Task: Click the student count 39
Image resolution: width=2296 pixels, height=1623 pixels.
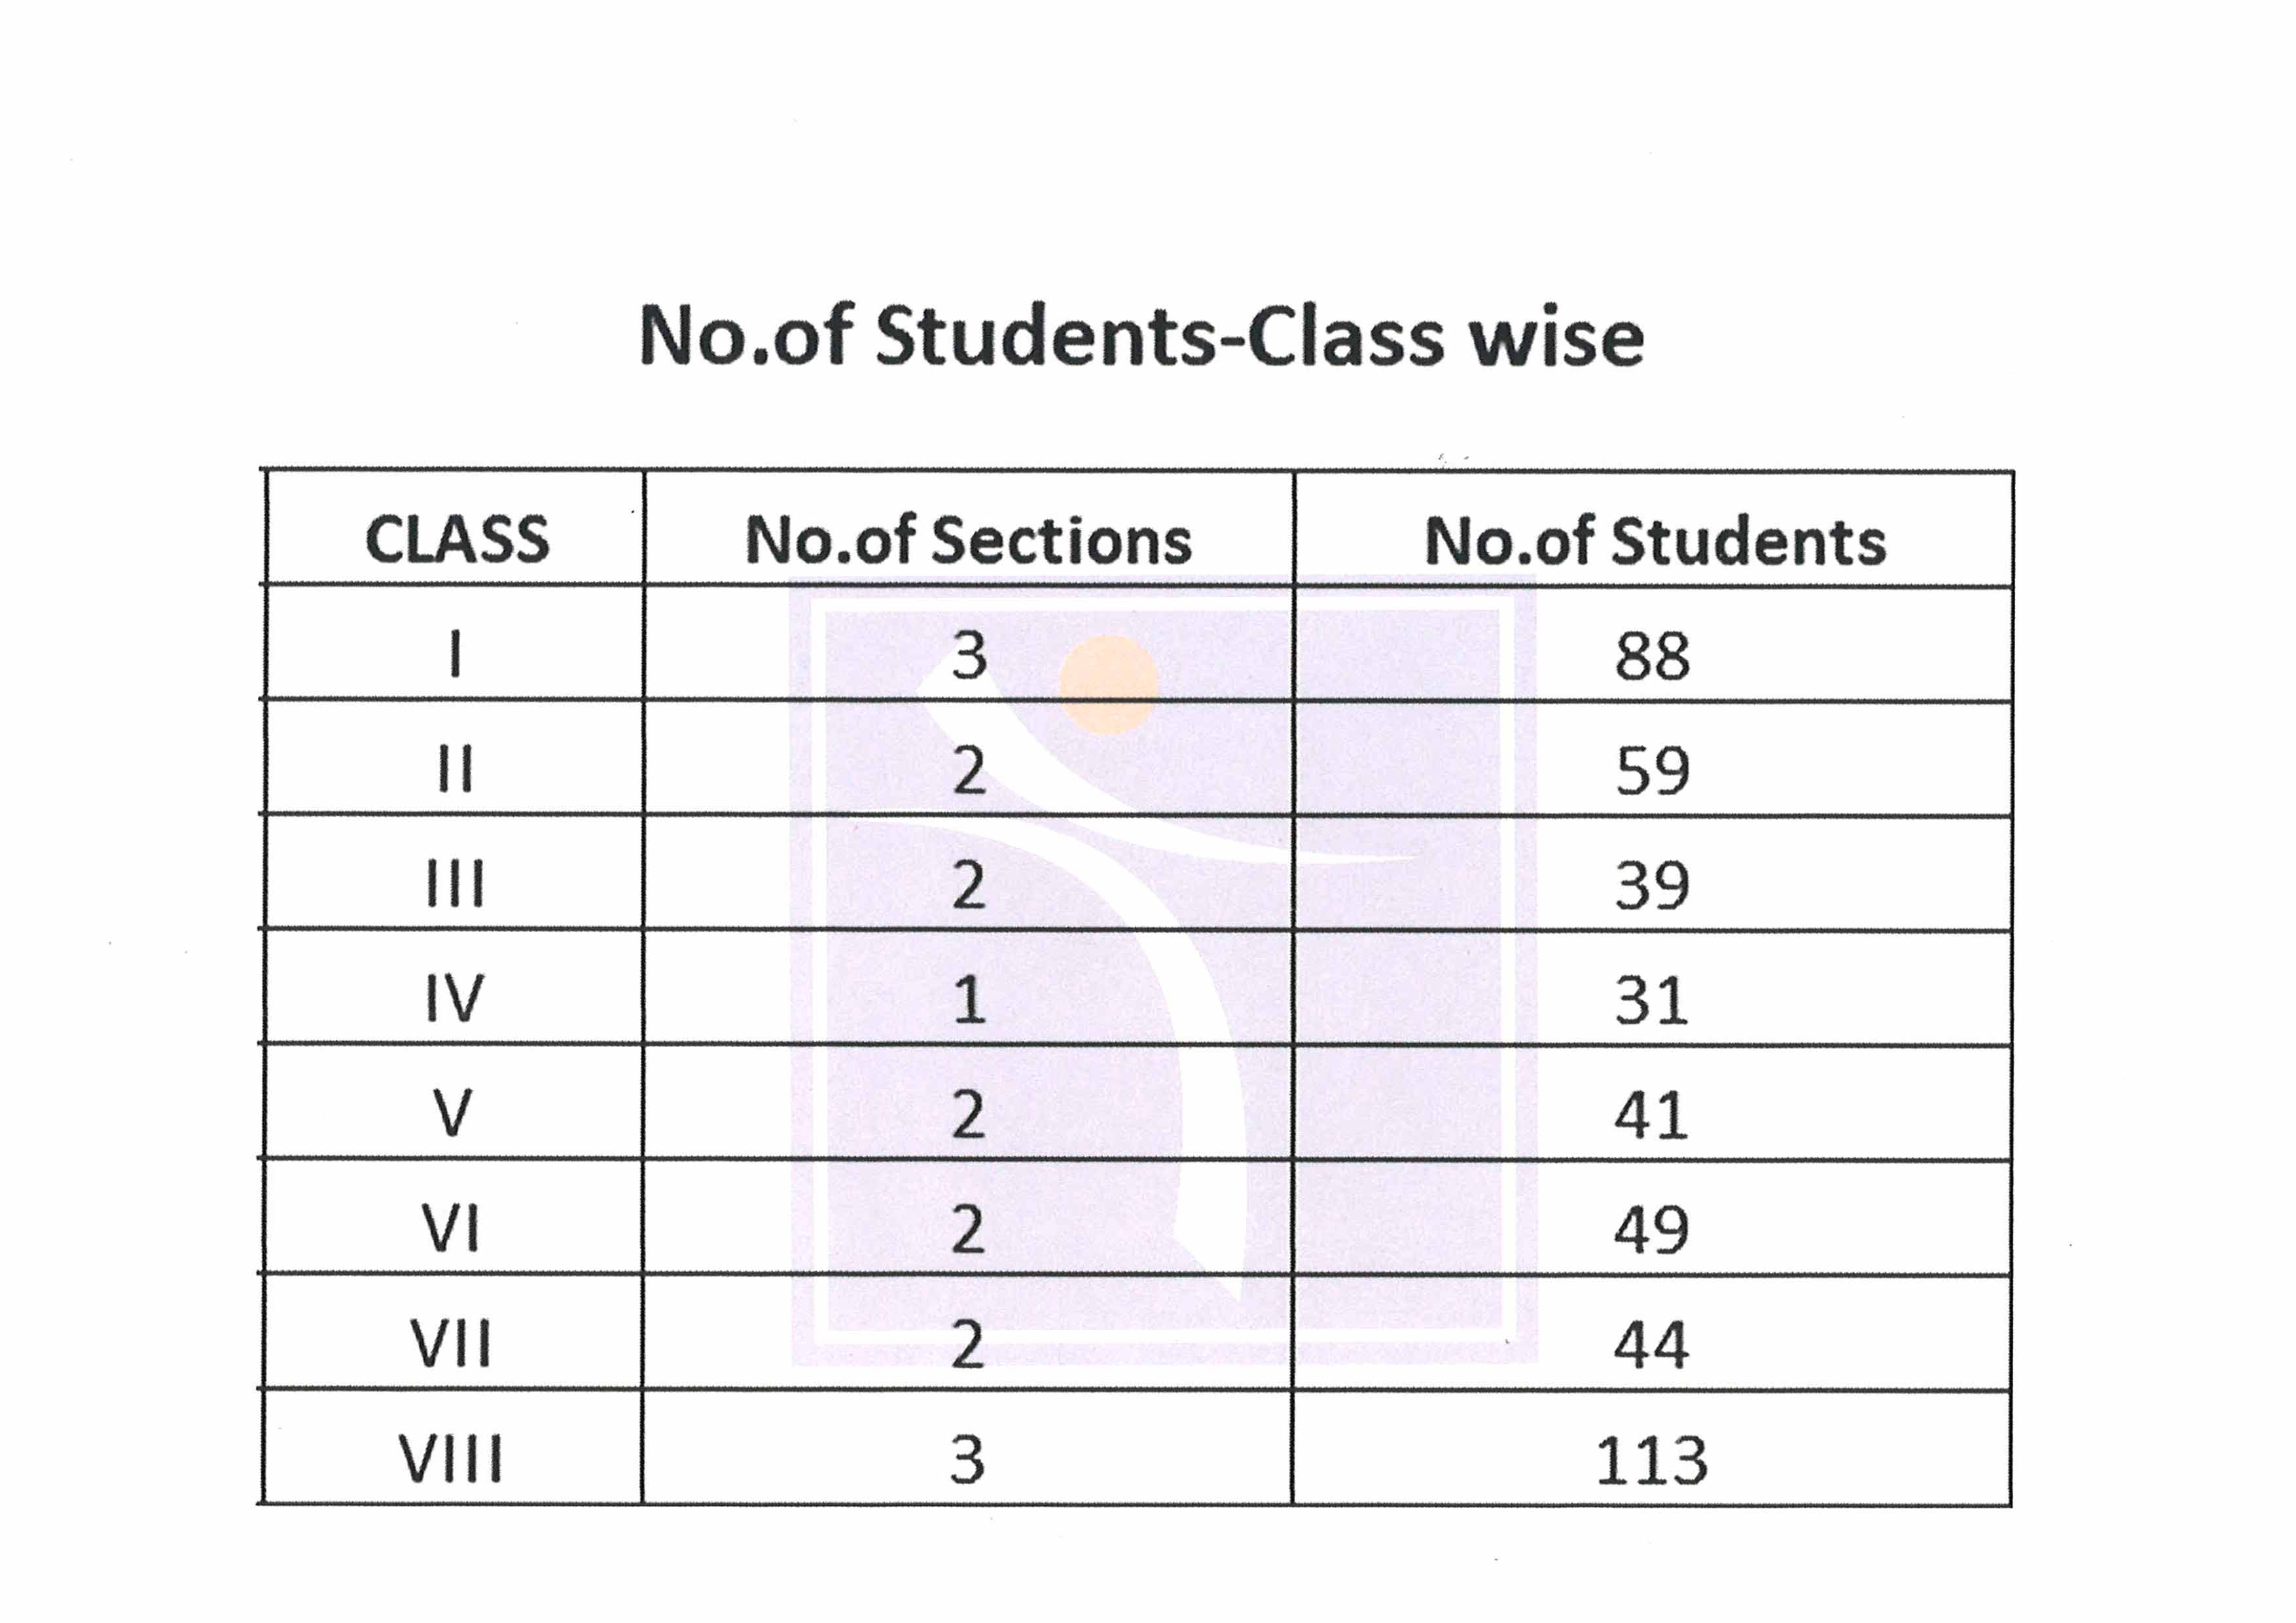Action: coord(1652,885)
